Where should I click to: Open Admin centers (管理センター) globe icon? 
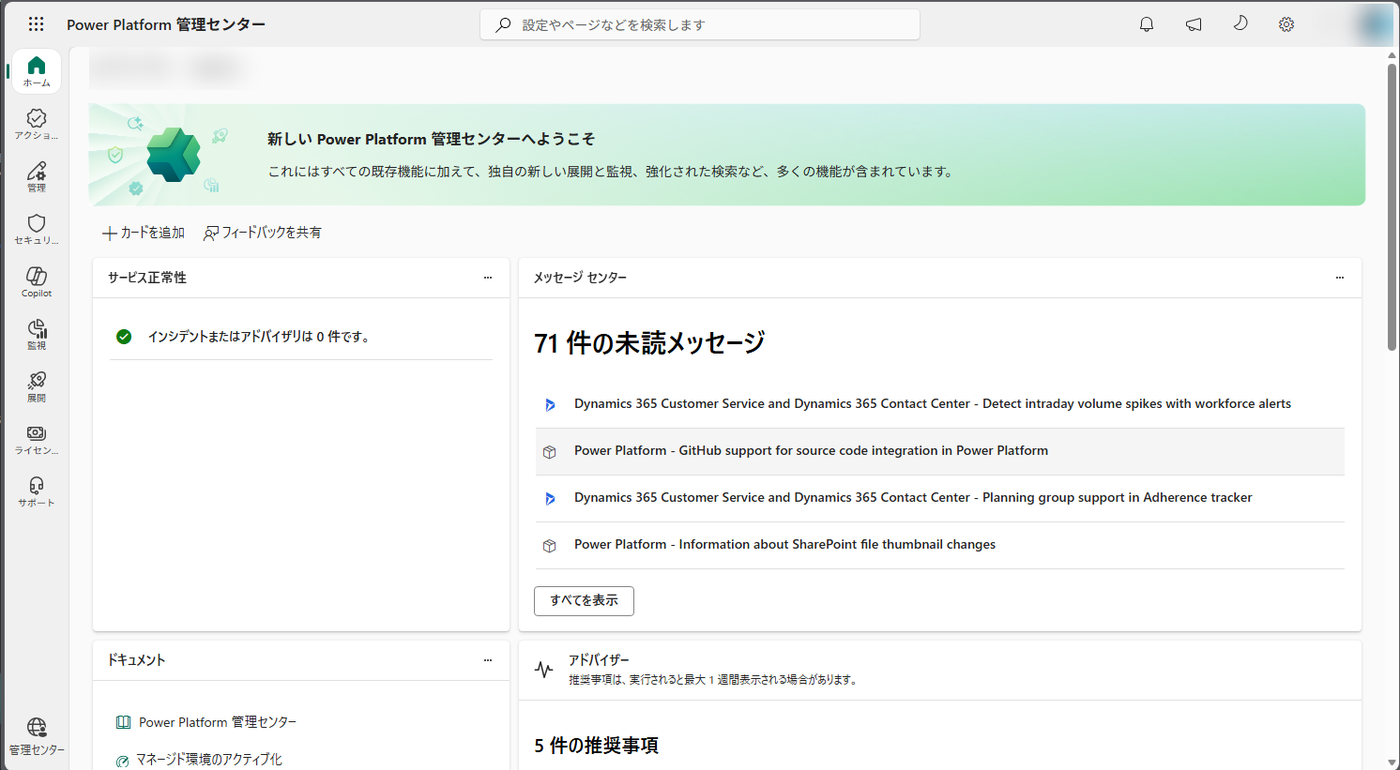pos(36,737)
